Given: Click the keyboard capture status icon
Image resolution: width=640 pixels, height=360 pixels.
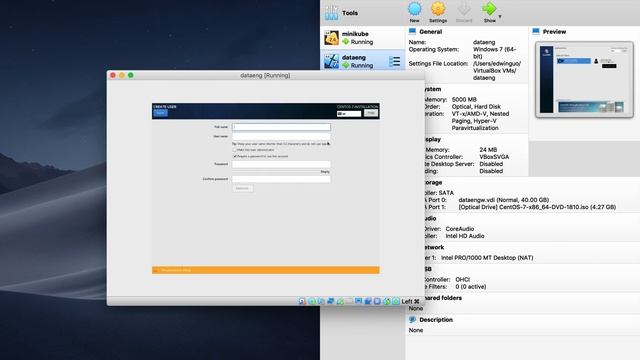Looking at the screenshot, I should click(x=396, y=301).
